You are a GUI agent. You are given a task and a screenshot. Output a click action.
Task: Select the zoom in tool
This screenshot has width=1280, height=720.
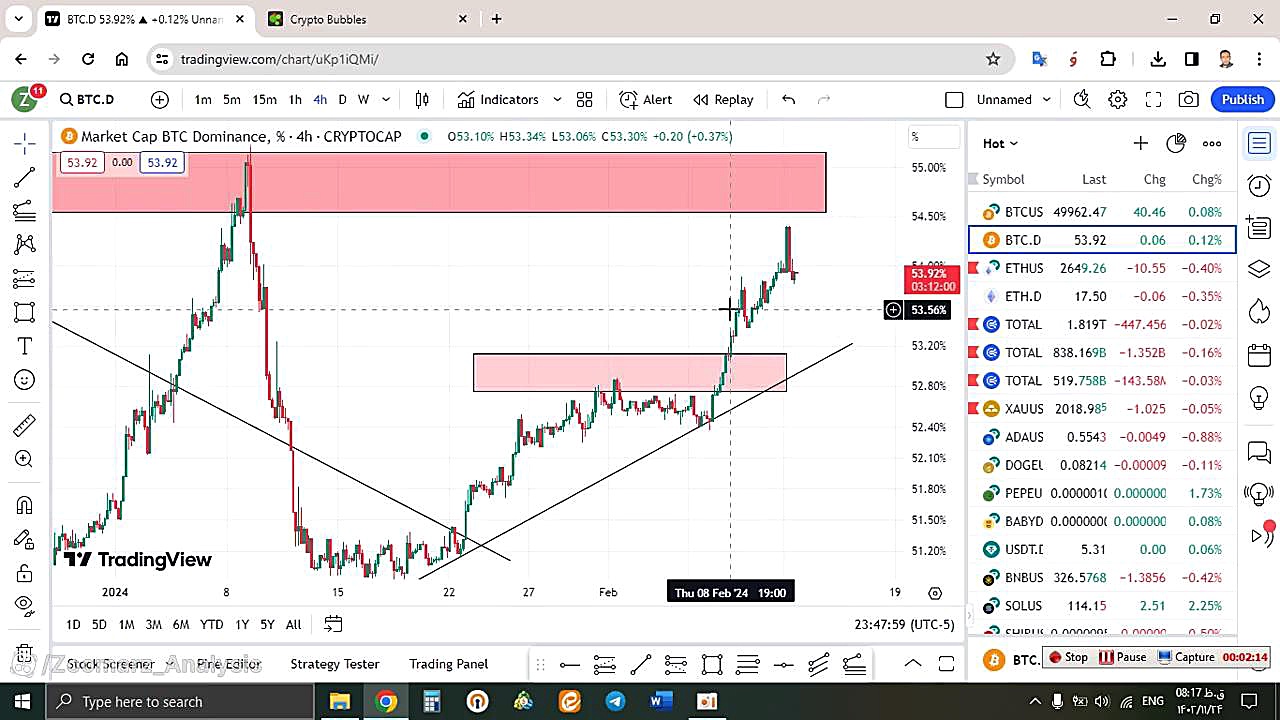coord(25,459)
